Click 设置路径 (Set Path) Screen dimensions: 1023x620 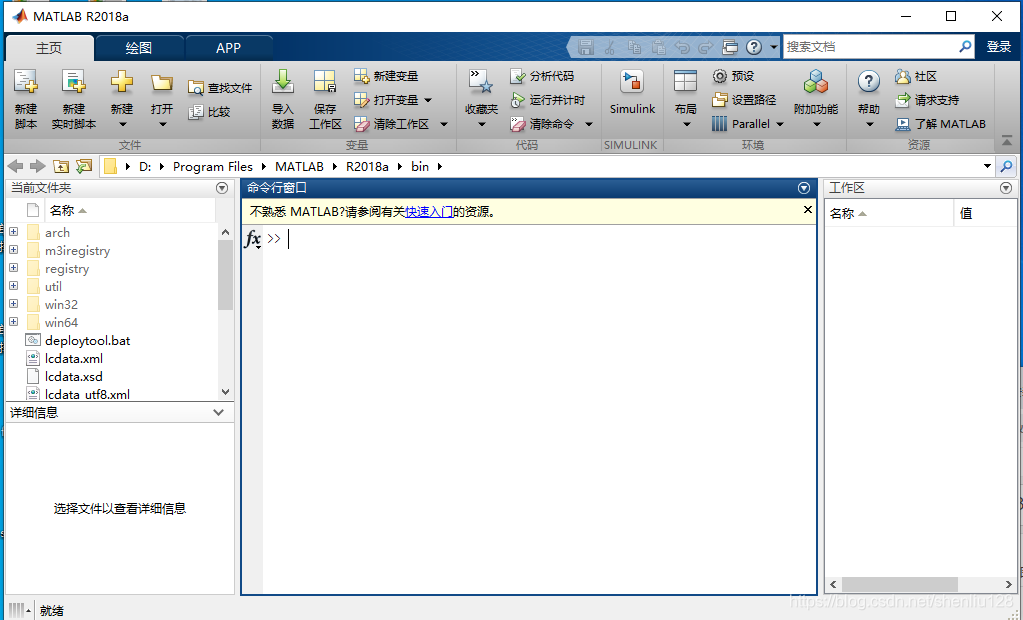tap(744, 100)
